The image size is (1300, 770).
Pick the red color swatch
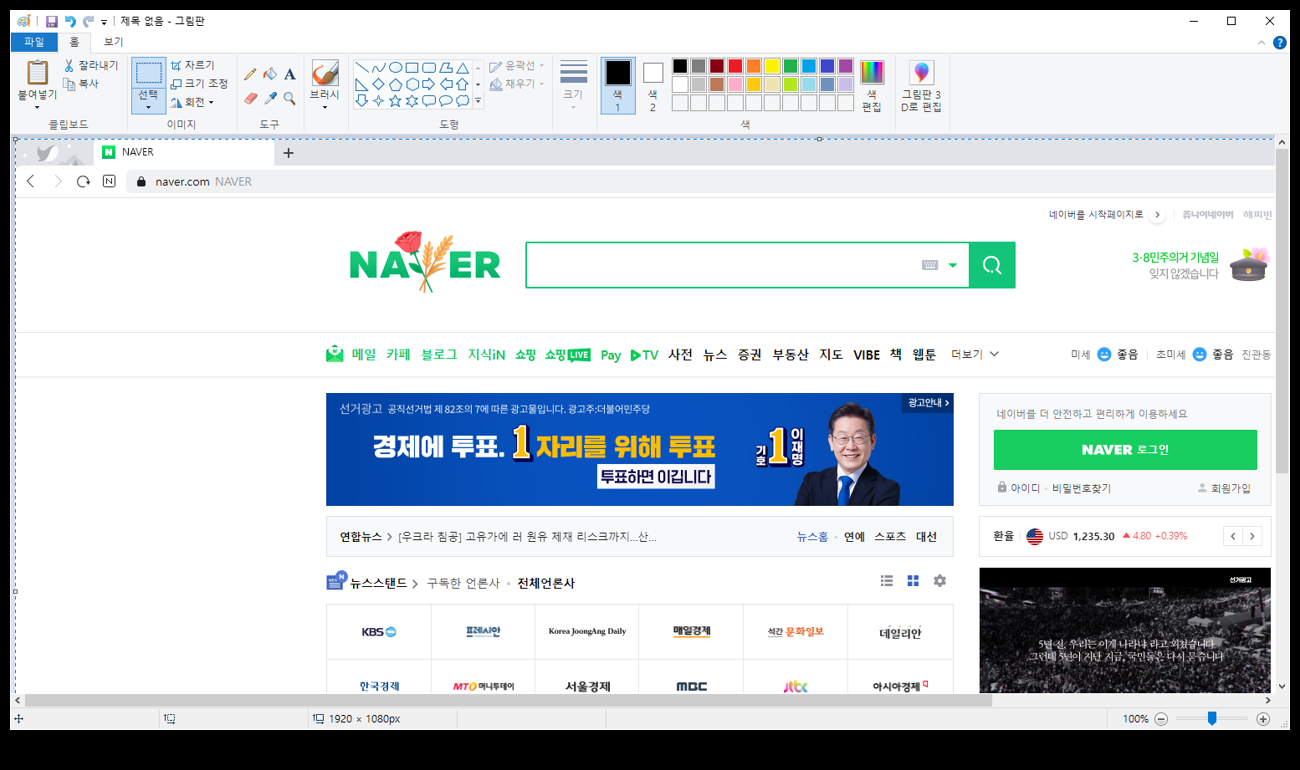735,66
